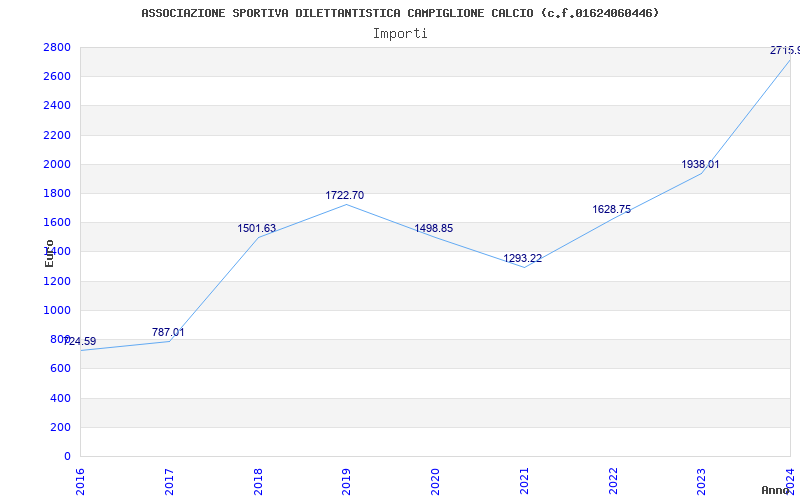Click y-axis tick label 1600
Image resolution: width=800 pixels, height=500 pixels.
point(57,222)
